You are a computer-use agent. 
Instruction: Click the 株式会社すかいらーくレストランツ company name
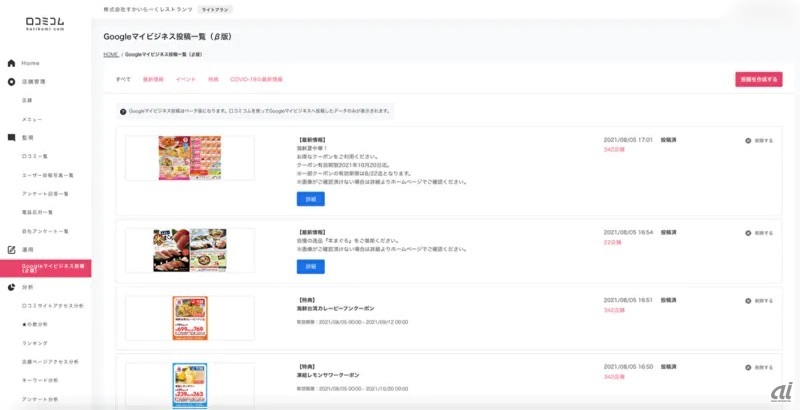pyautogui.click(x=148, y=9)
